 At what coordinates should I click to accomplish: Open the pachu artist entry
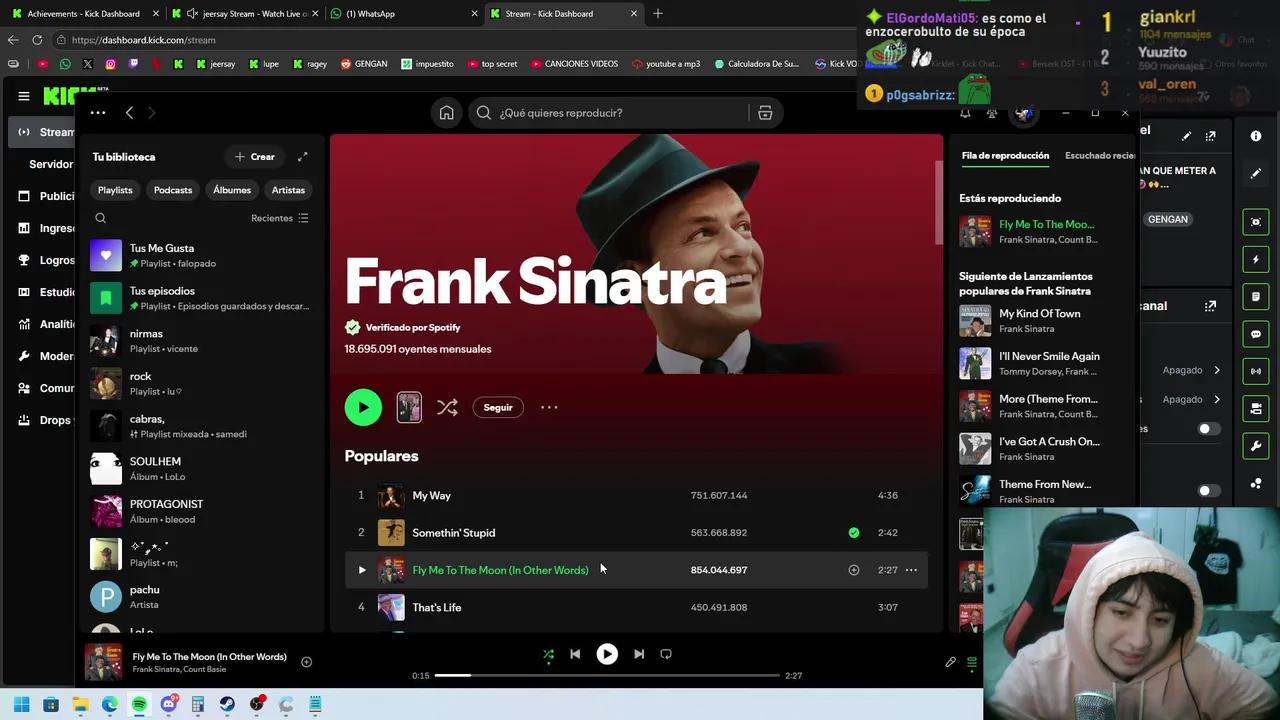[x=200, y=597]
